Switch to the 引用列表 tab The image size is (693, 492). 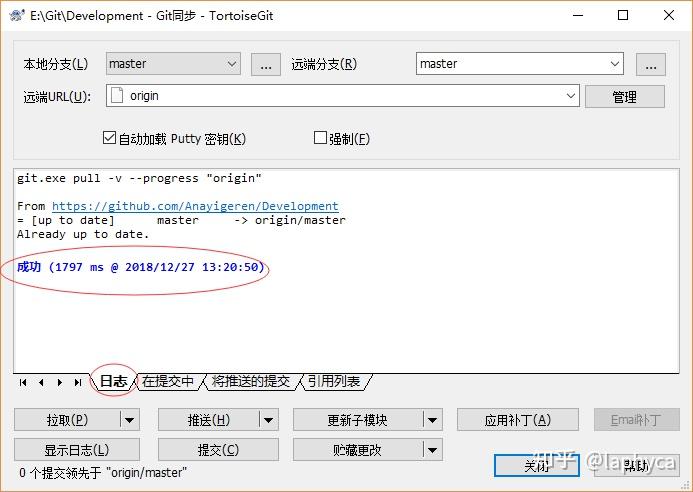(x=334, y=381)
